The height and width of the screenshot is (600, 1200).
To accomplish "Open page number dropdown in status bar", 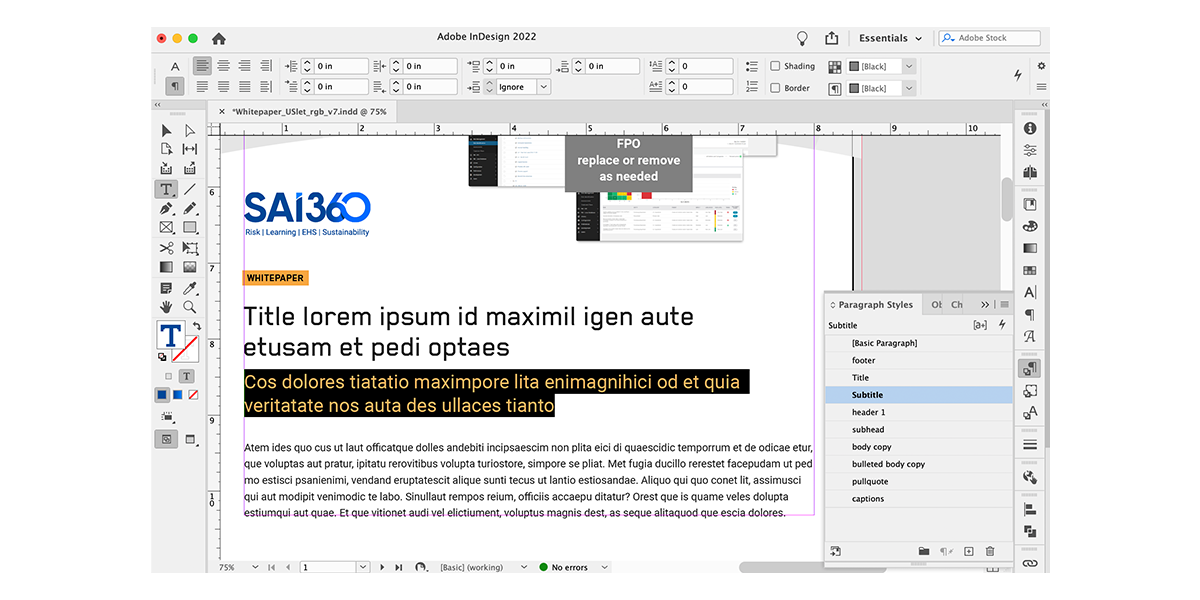I will (365, 567).
